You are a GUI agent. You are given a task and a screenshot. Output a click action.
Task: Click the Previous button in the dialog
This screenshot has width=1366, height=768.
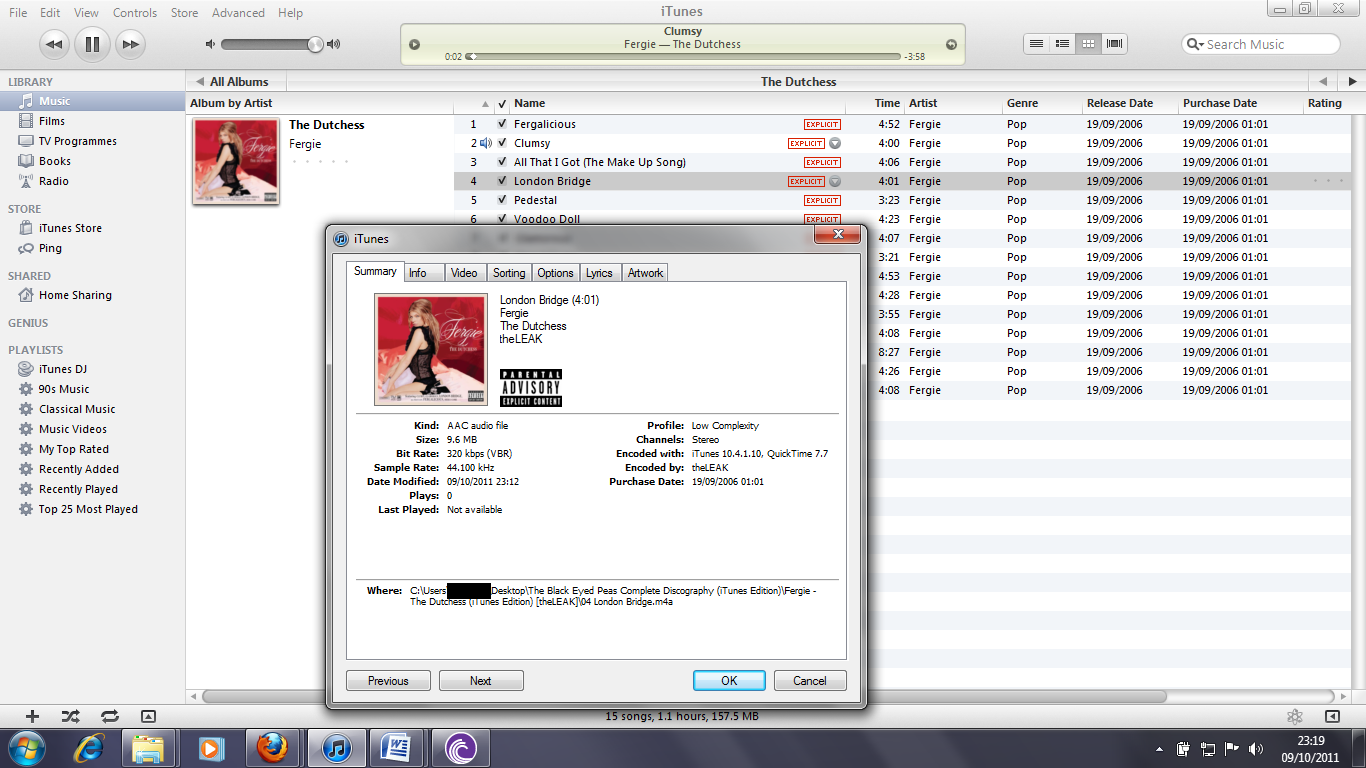pyautogui.click(x=388, y=681)
